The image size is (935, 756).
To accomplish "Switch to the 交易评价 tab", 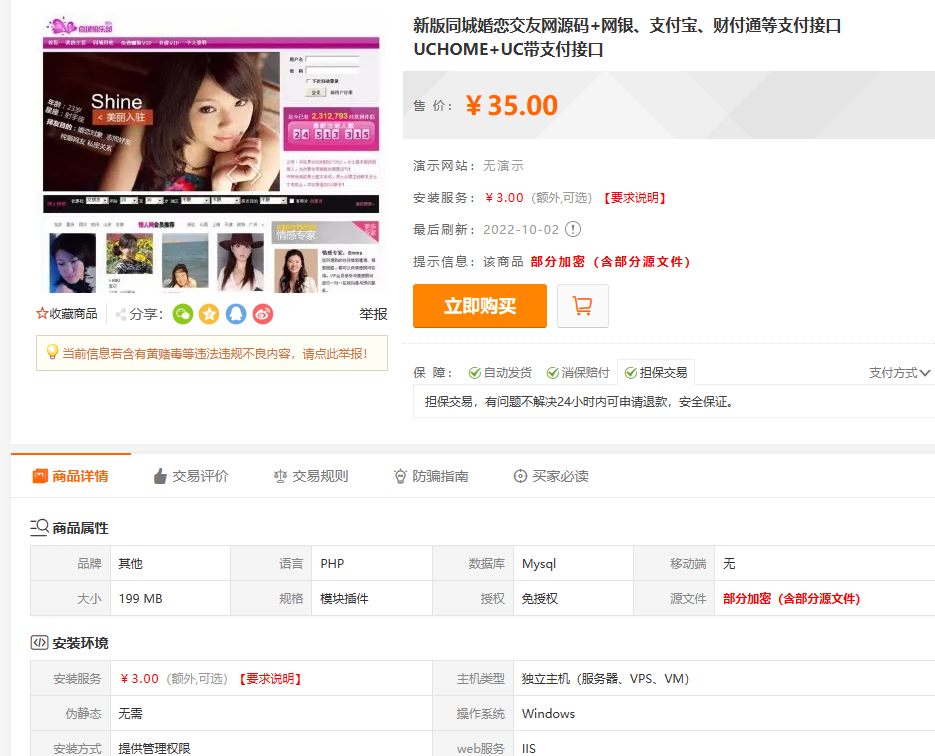I will 191,476.
